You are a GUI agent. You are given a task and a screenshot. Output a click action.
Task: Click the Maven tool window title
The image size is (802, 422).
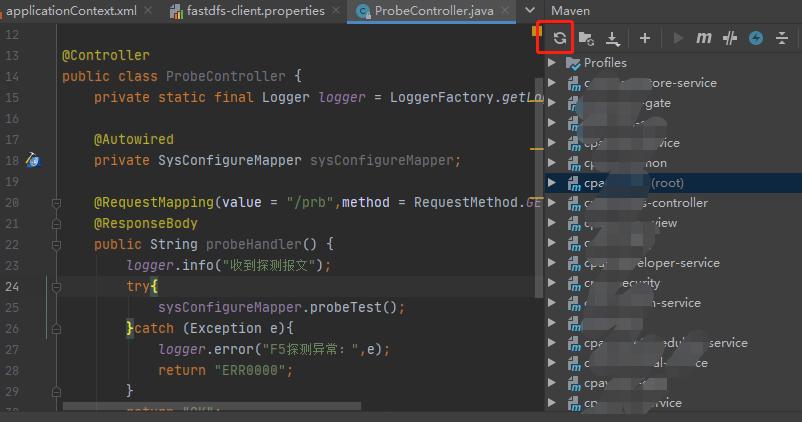tap(570, 11)
